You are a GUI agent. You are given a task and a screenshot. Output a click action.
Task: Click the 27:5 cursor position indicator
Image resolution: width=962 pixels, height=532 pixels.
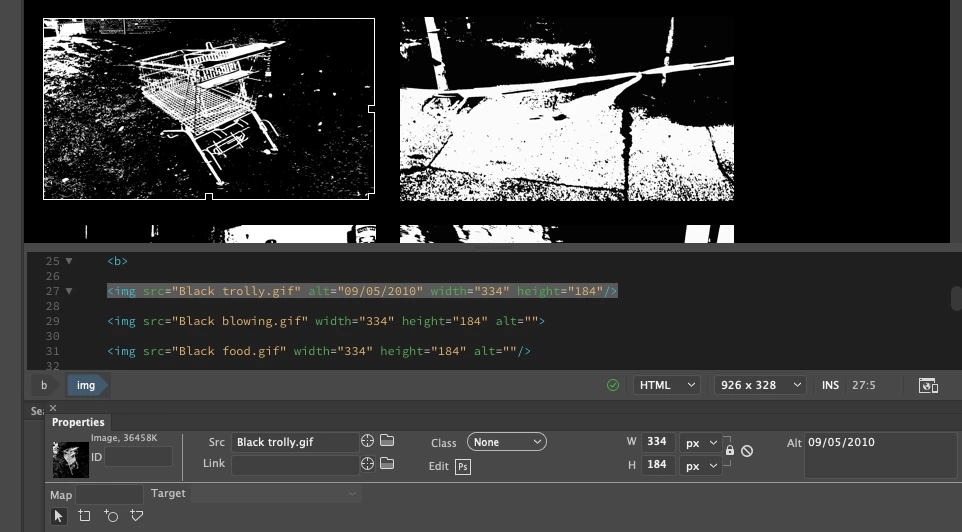(x=864, y=385)
